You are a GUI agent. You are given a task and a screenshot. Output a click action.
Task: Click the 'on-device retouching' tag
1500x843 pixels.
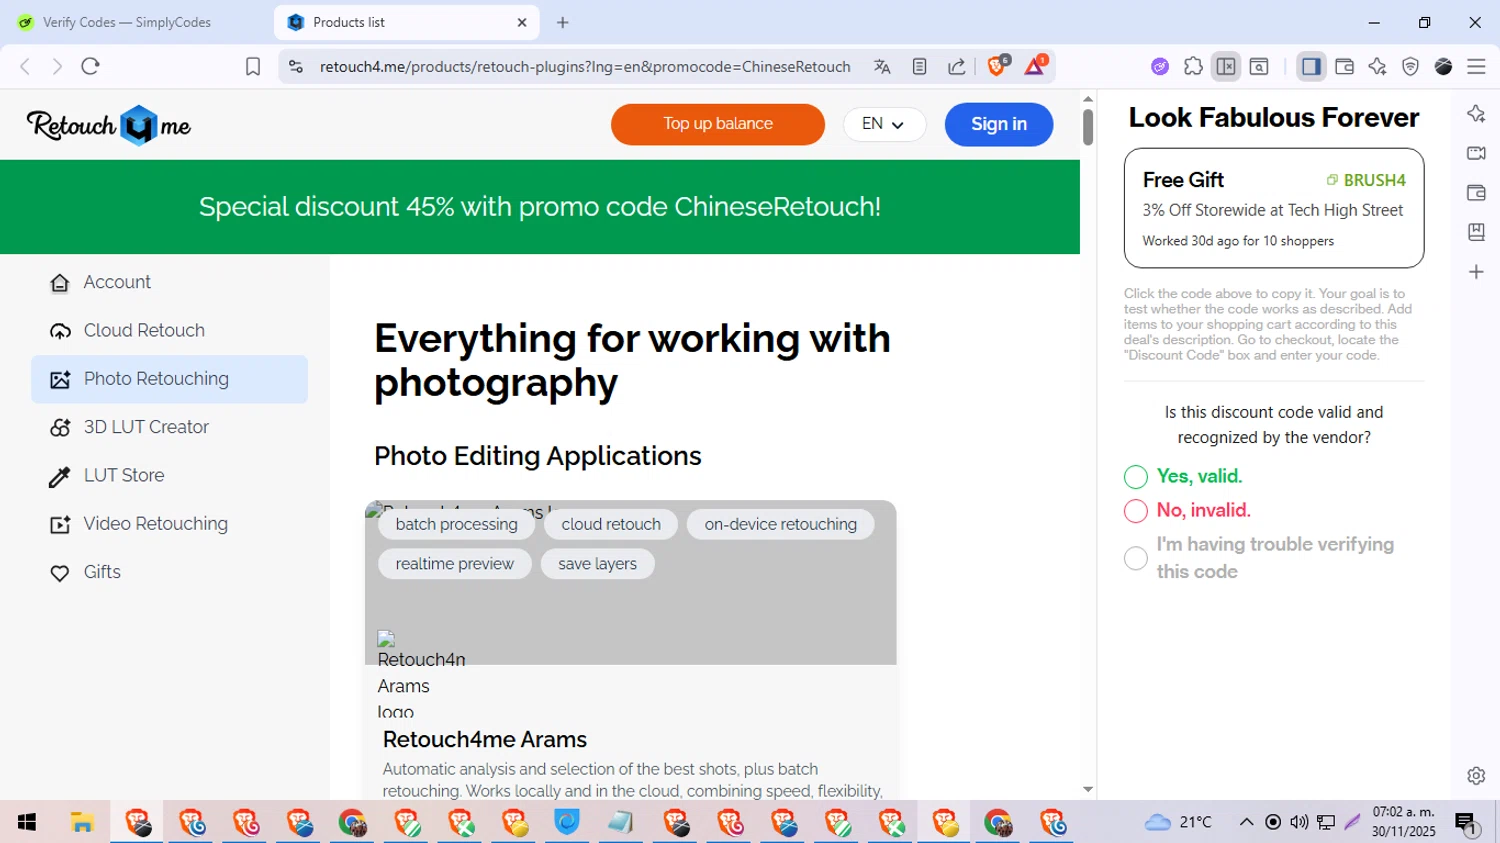pyautogui.click(x=780, y=524)
